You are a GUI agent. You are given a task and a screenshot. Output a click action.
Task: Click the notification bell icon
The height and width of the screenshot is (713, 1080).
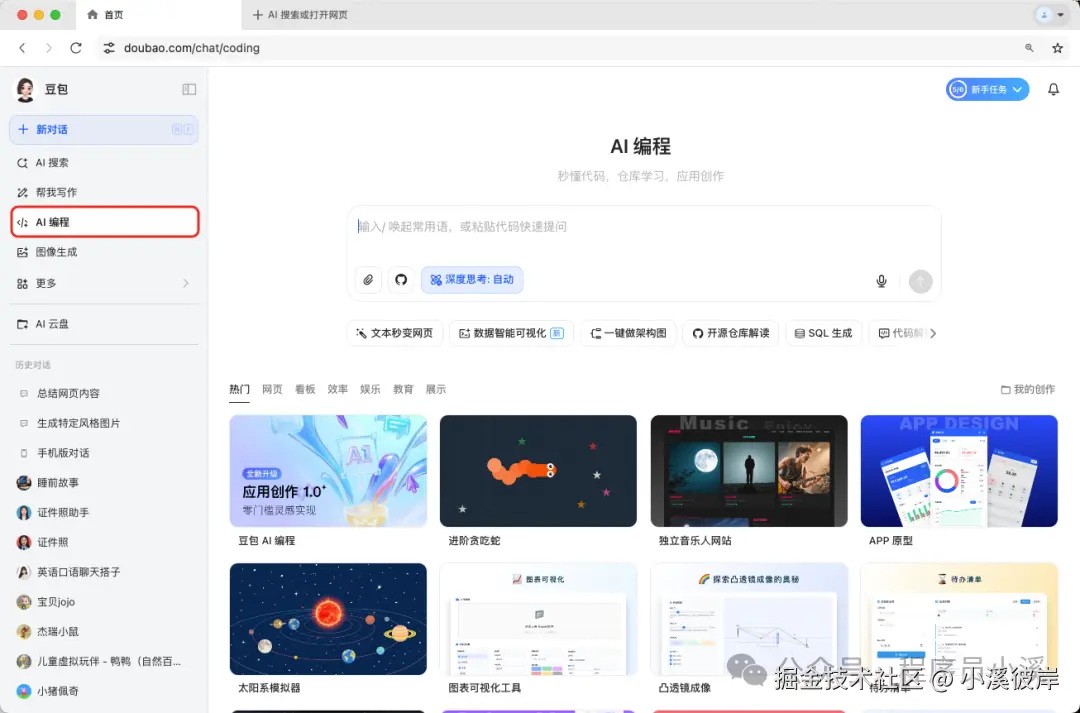1053,89
